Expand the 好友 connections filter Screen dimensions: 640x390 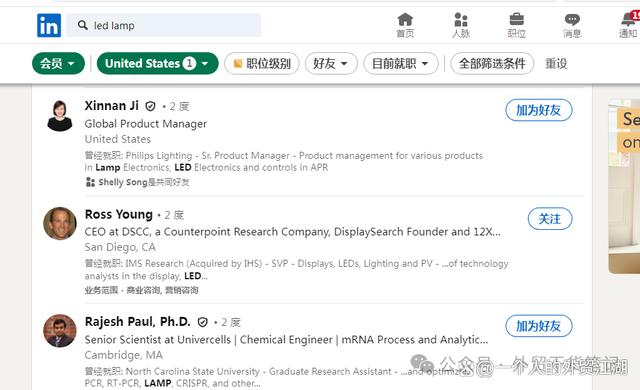tap(331, 63)
